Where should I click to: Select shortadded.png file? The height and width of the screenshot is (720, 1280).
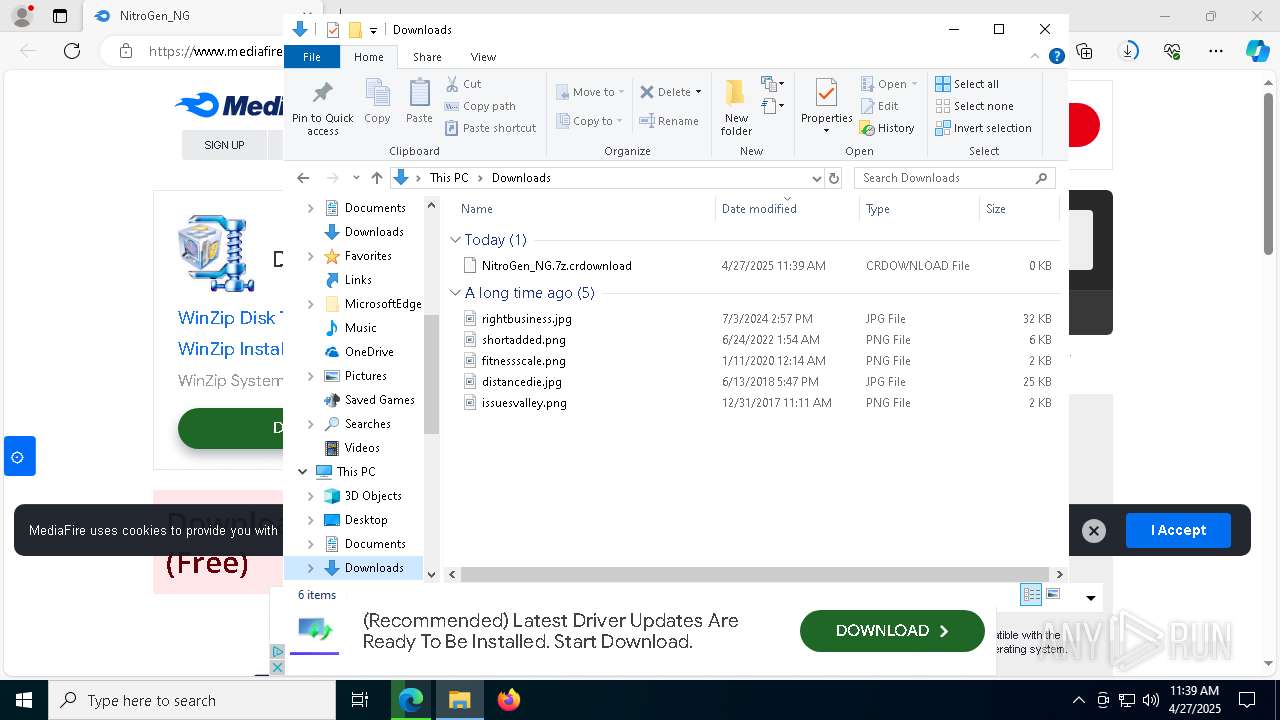[523, 340]
